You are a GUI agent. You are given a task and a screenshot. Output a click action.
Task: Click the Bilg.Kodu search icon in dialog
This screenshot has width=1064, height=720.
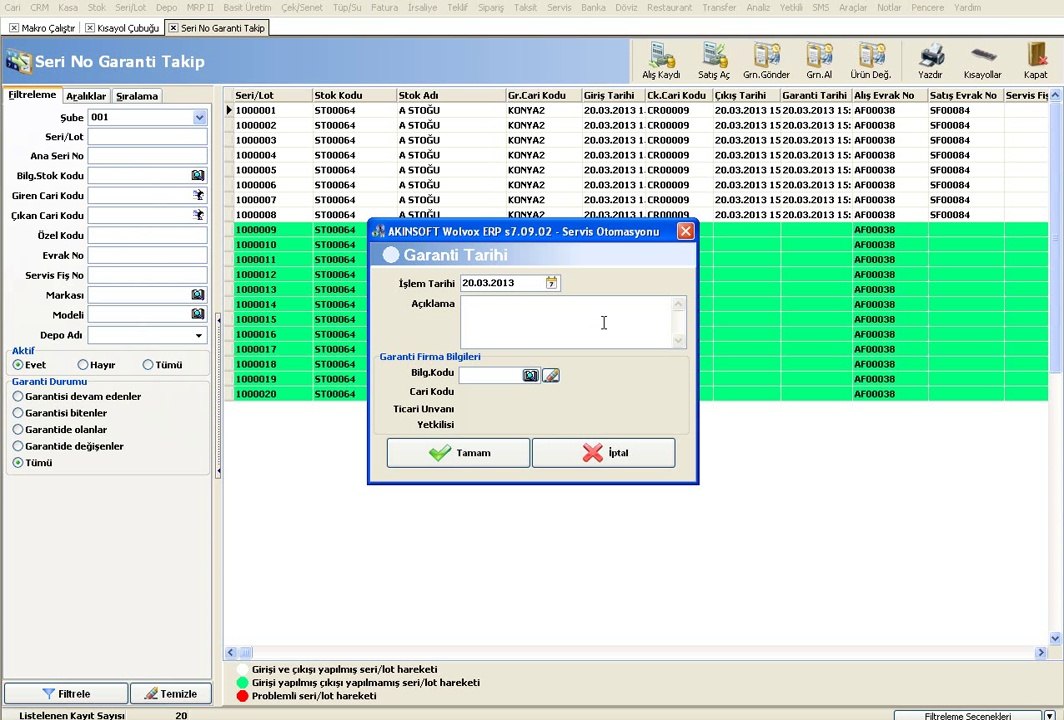531,375
